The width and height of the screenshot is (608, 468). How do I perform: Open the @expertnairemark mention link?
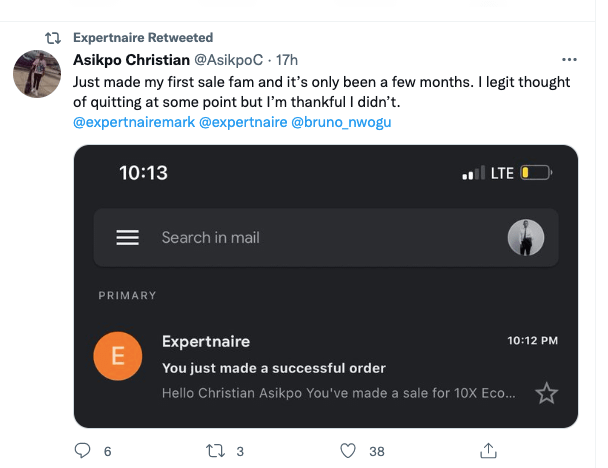pos(134,122)
